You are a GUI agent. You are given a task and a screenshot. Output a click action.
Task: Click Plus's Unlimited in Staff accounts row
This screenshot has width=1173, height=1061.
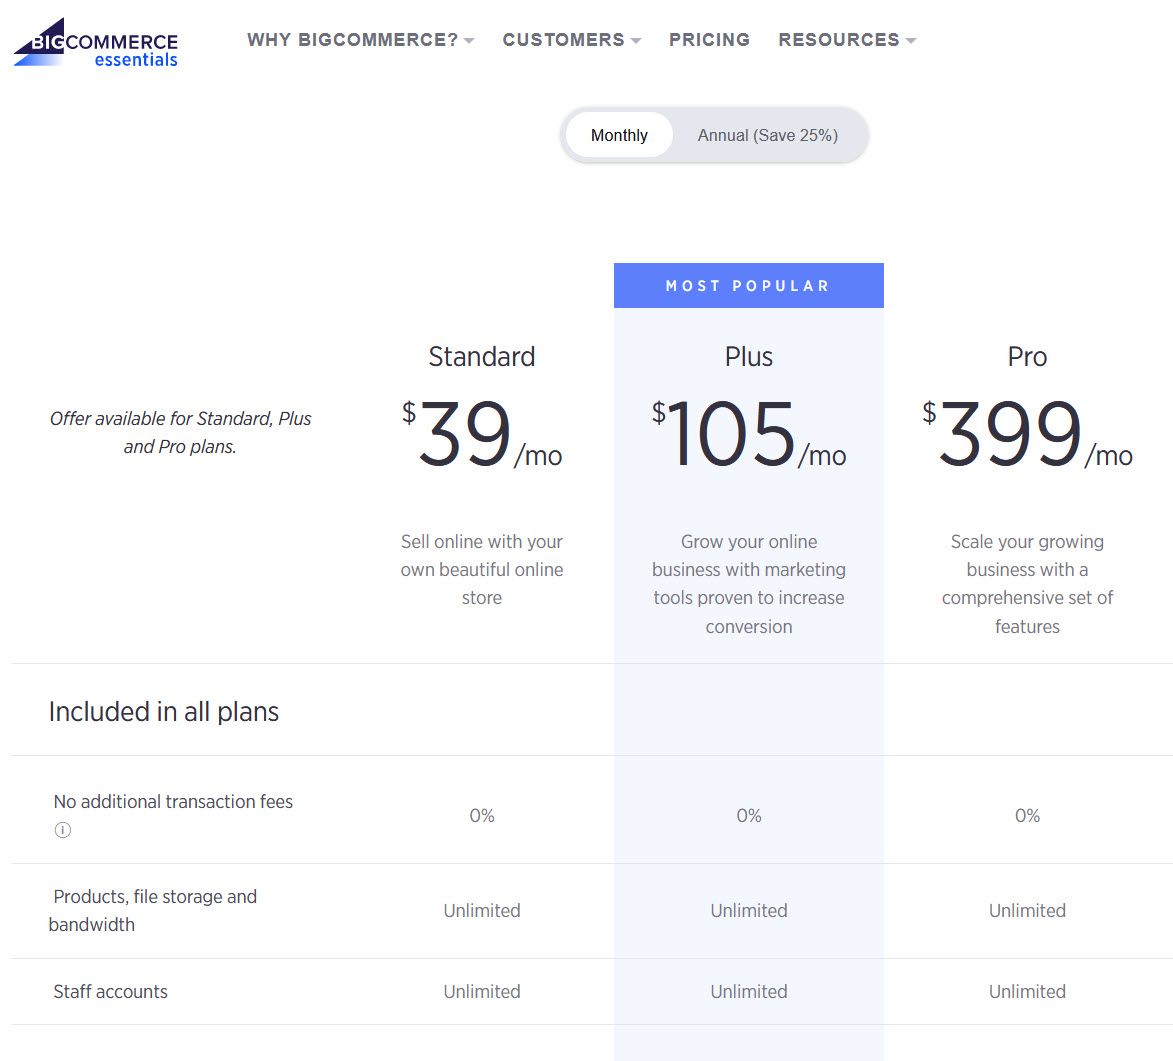[x=749, y=991]
